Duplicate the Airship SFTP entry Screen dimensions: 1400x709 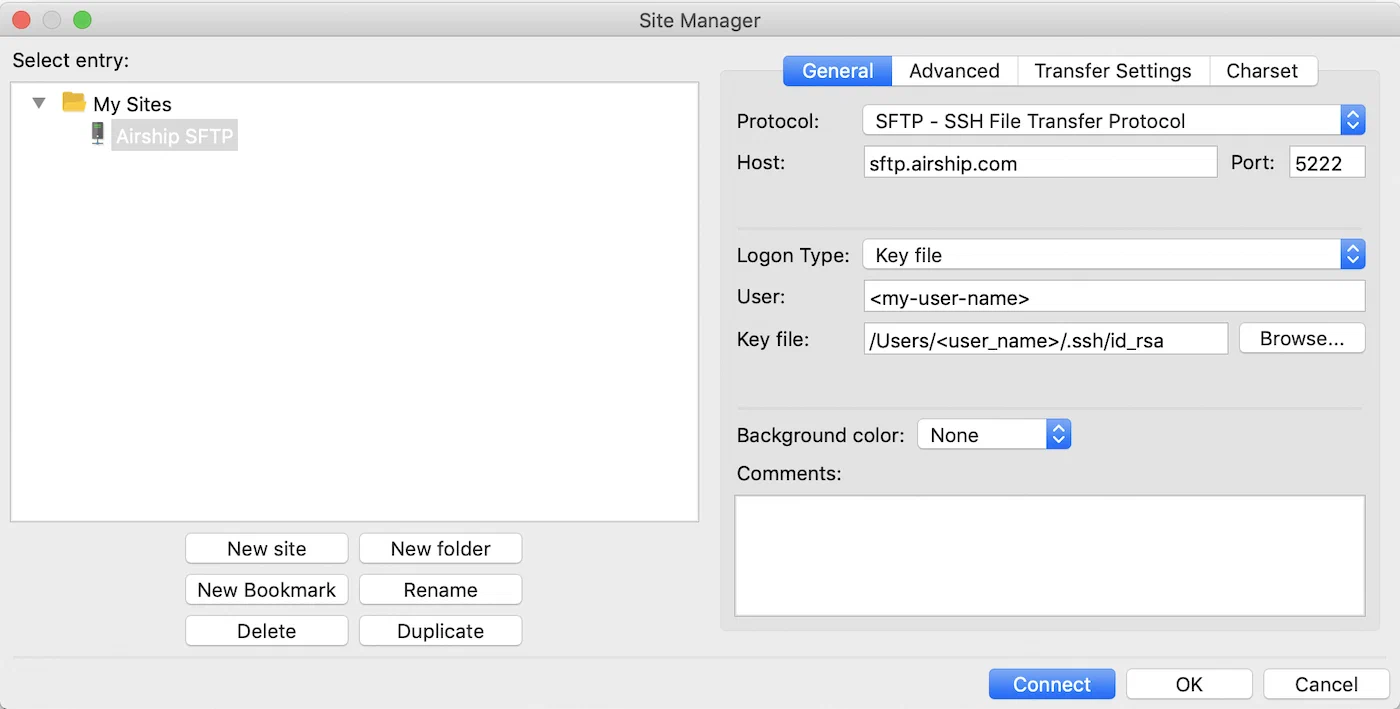440,630
